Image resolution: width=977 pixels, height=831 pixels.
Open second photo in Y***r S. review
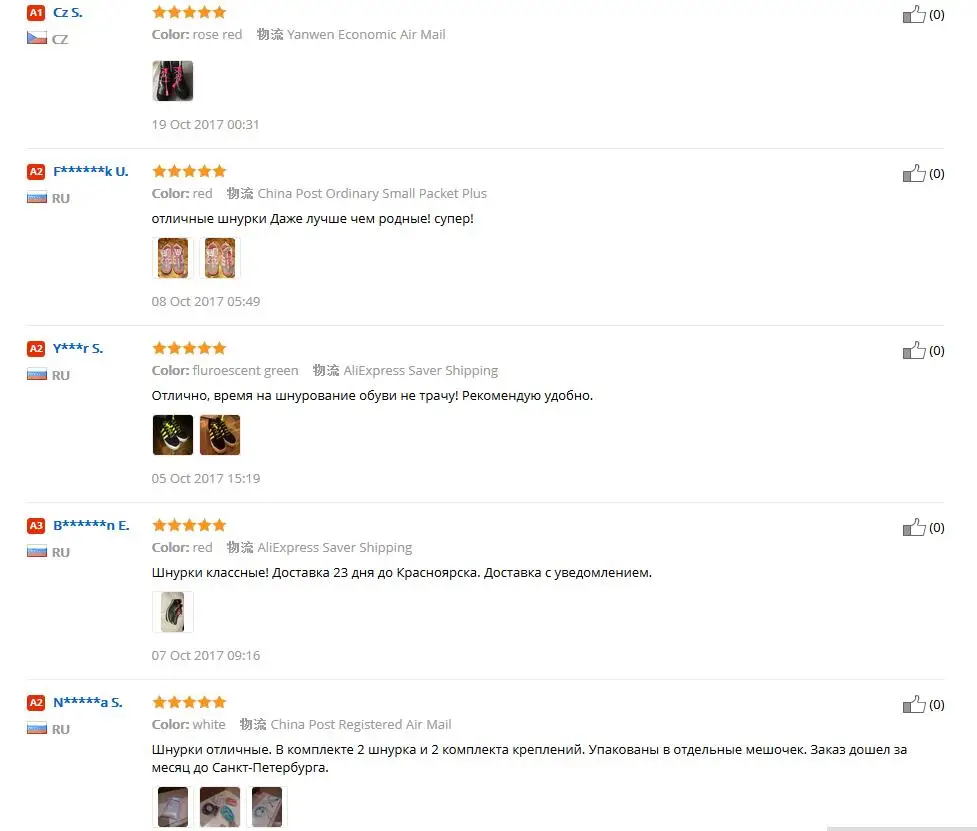coord(220,434)
